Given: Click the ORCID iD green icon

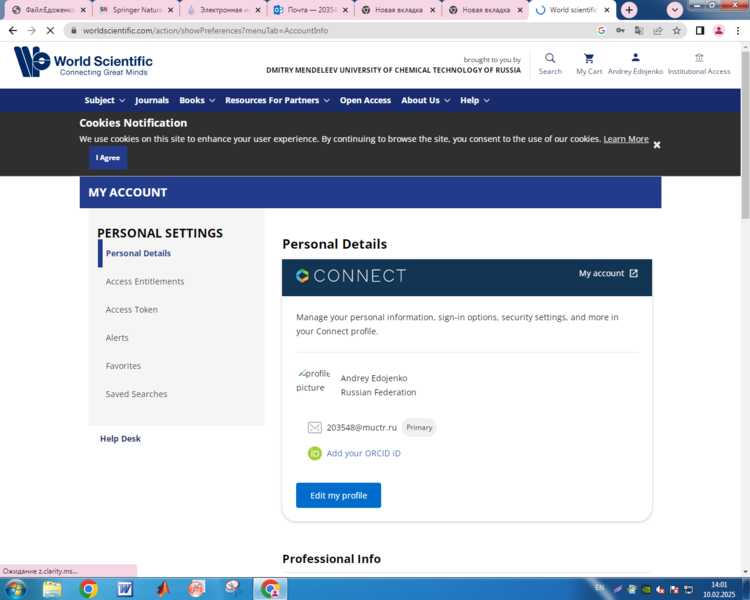Looking at the screenshot, I should (x=315, y=453).
